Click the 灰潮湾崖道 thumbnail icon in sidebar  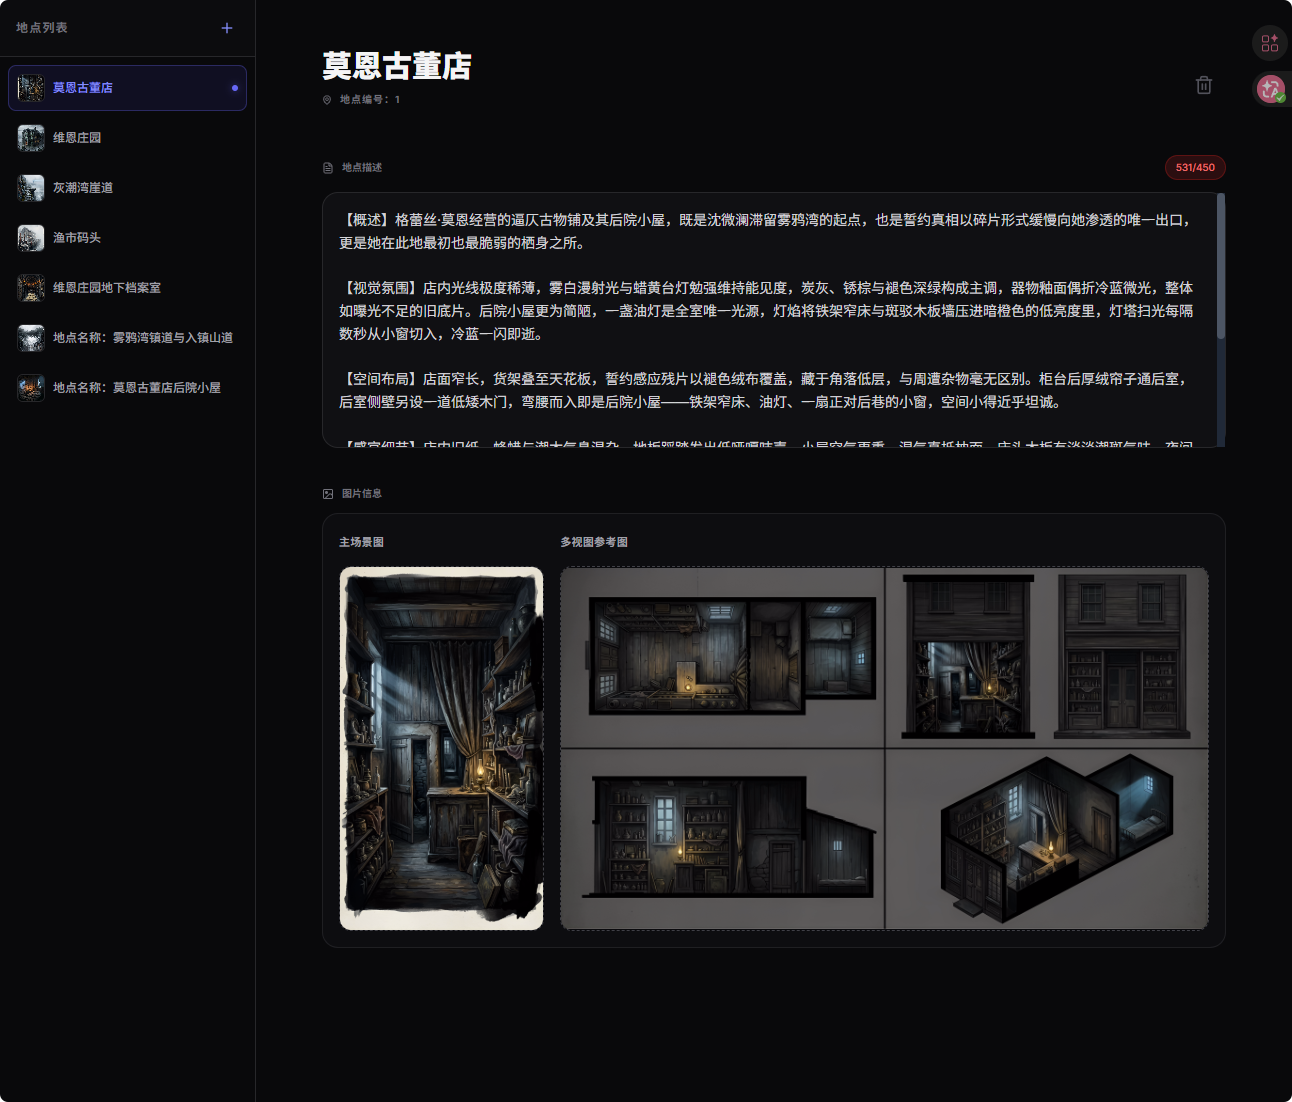[31, 188]
